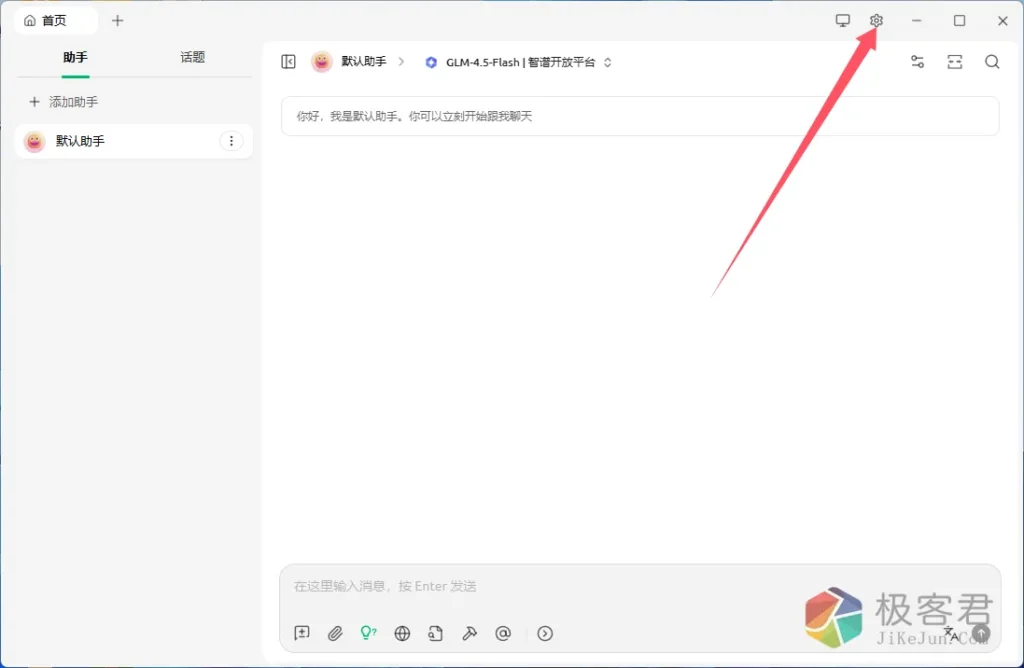The width and height of the screenshot is (1024, 668).
Task: Click the @ mention model icon
Action: click(x=503, y=633)
